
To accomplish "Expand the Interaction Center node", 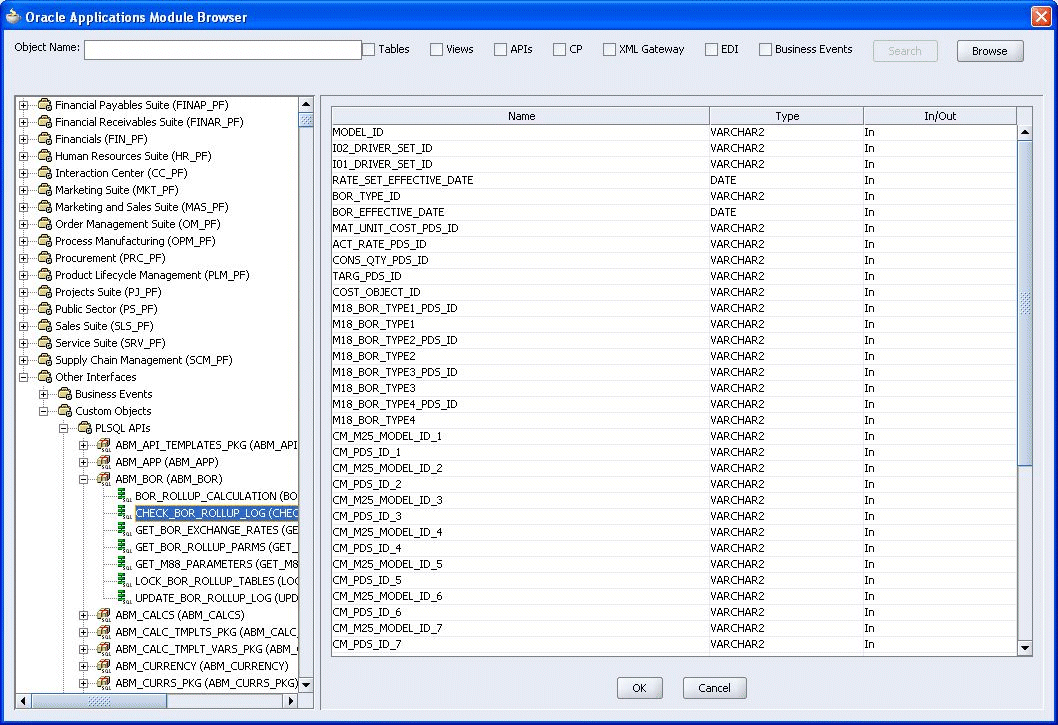I will (24, 173).
